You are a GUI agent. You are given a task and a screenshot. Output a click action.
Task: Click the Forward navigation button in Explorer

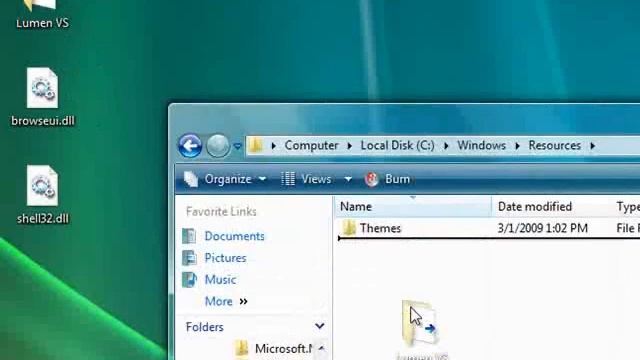click(x=218, y=146)
